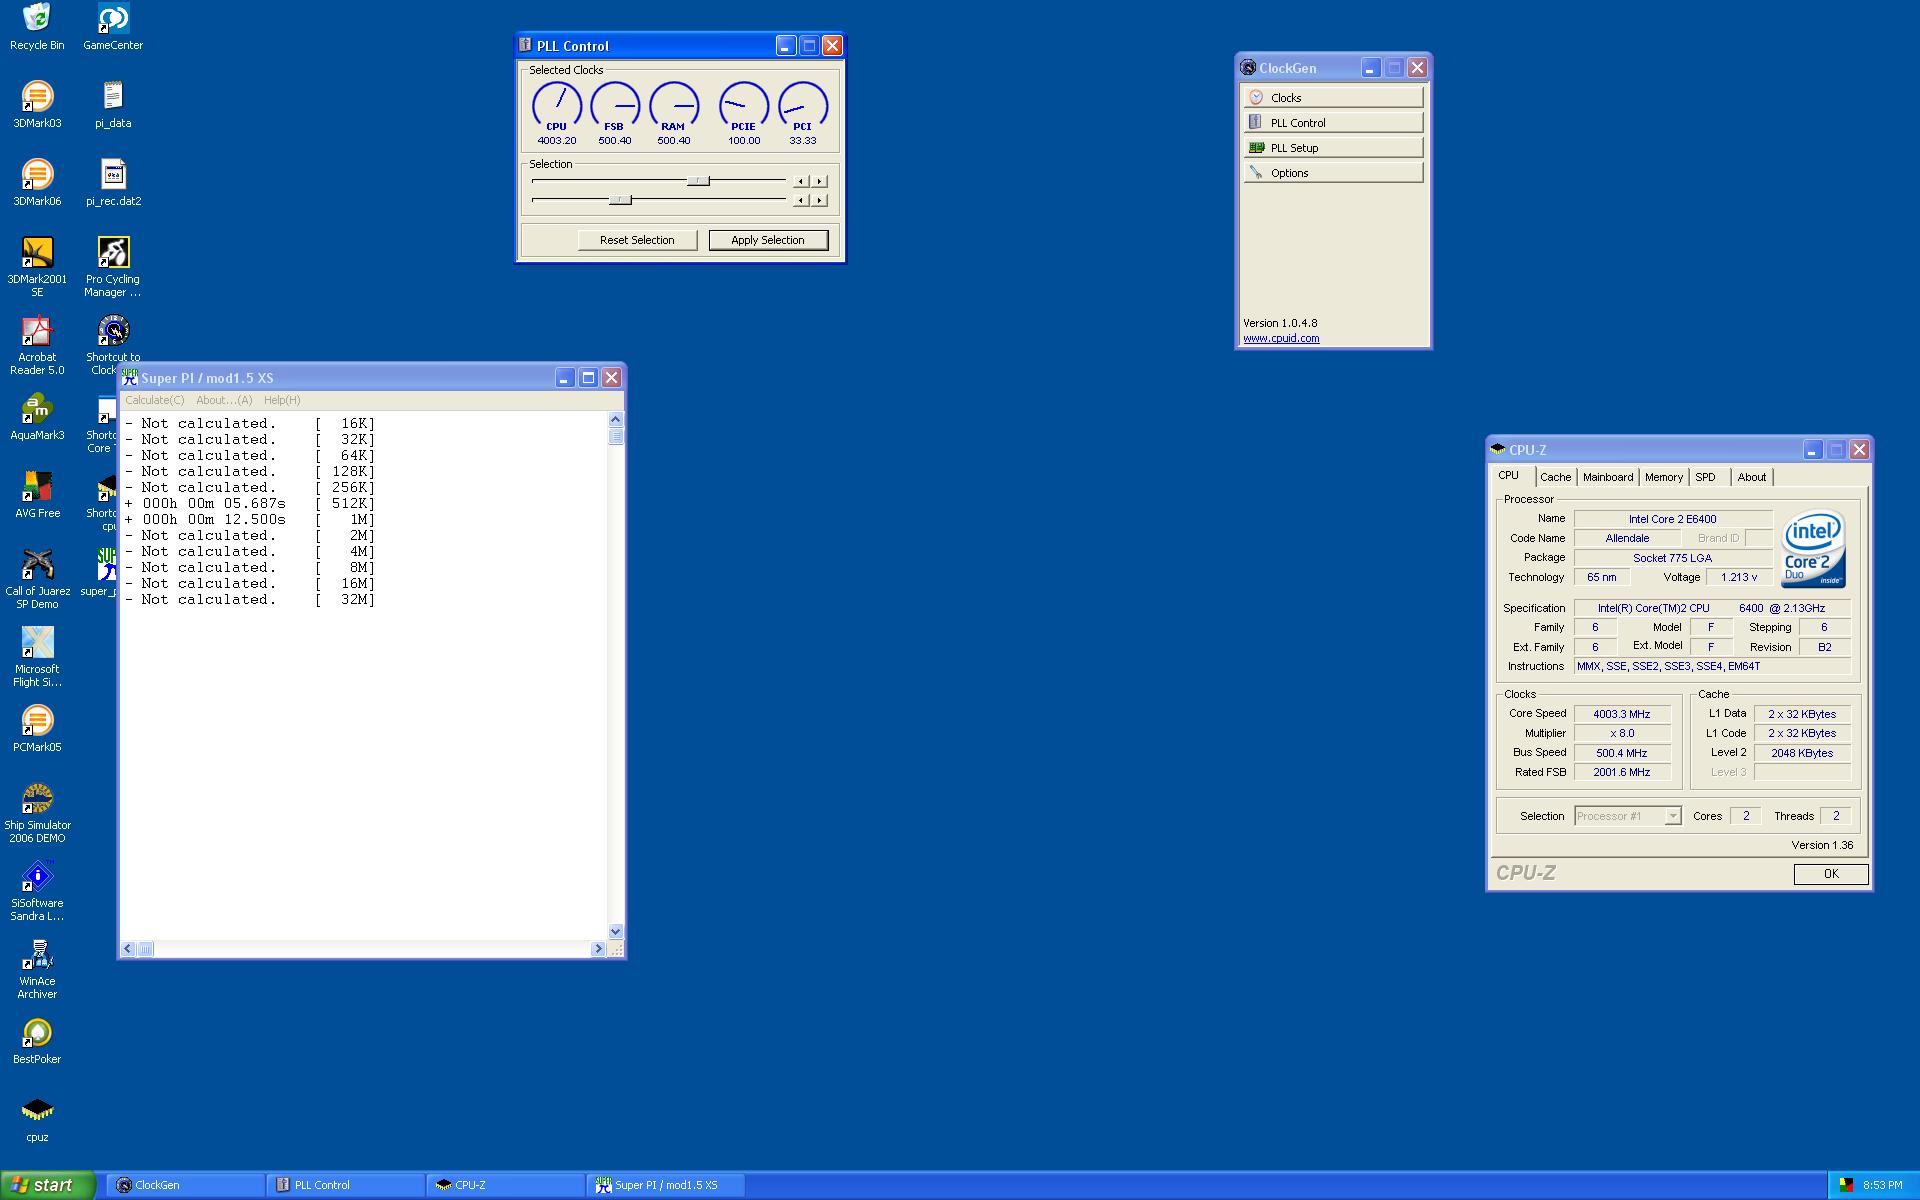Select the Pro Cycling Manager icon
Image resolution: width=1920 pixels, height=1200 pixels.
click(113, 267)
